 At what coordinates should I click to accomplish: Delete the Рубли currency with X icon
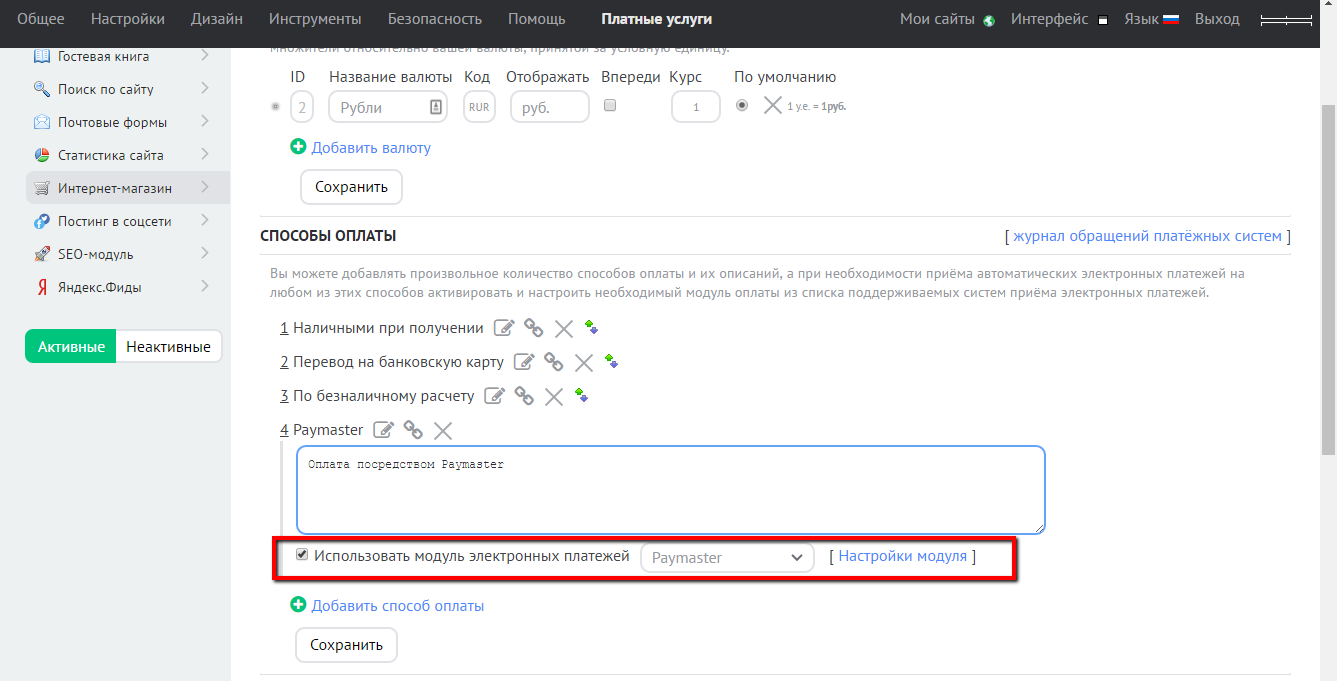click(x=772, y=105)
